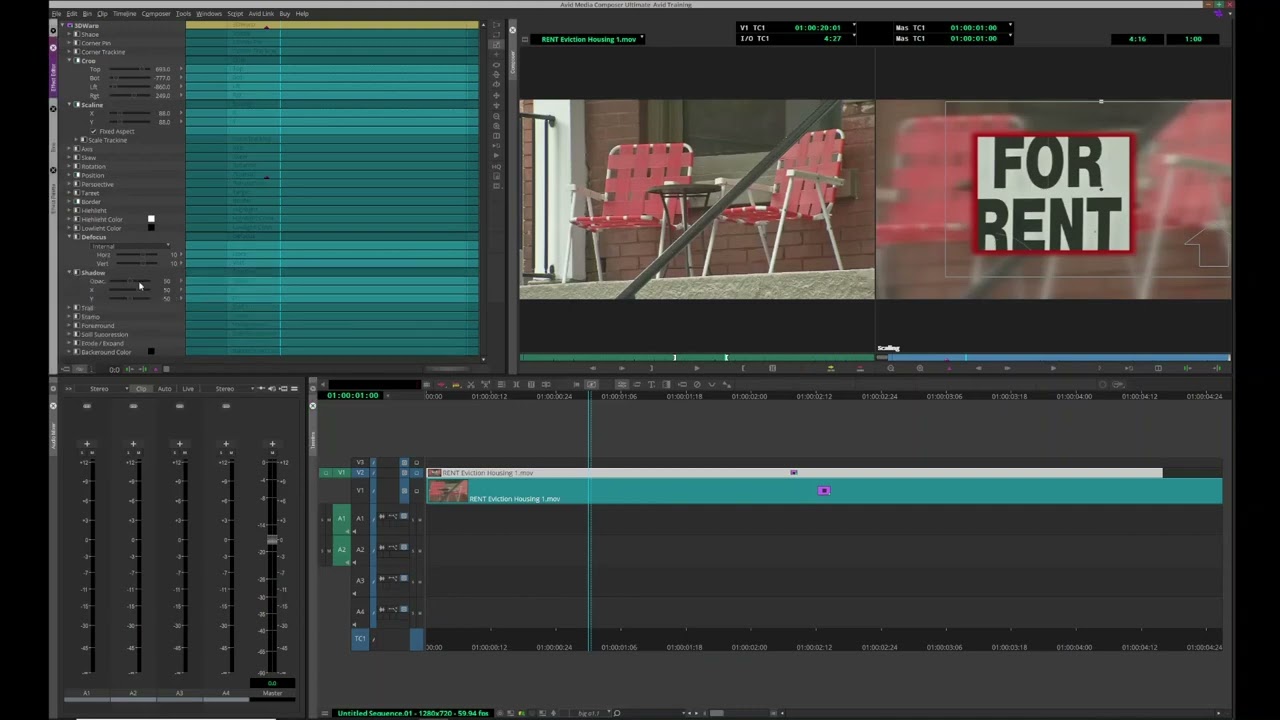Click the source monitor green position bar
The image size is (1280, 720).
[697, 357]
